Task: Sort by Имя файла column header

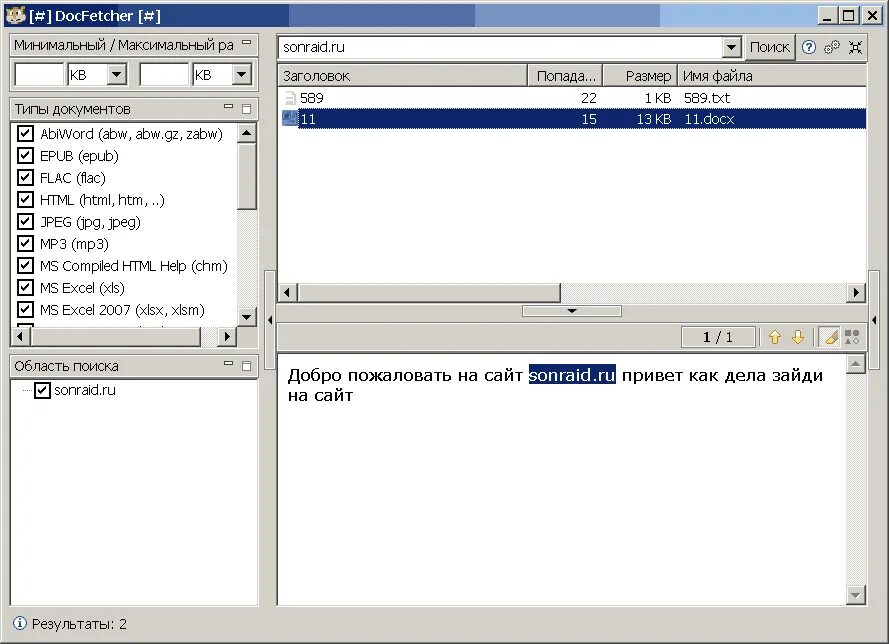Action: (x=772, y=76)
